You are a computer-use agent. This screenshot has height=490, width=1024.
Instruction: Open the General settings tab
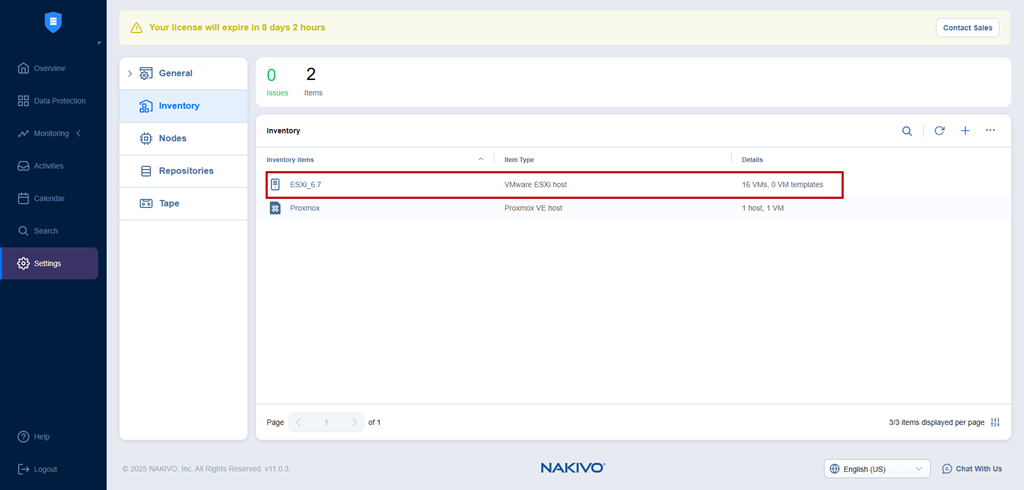pos(184,73)
